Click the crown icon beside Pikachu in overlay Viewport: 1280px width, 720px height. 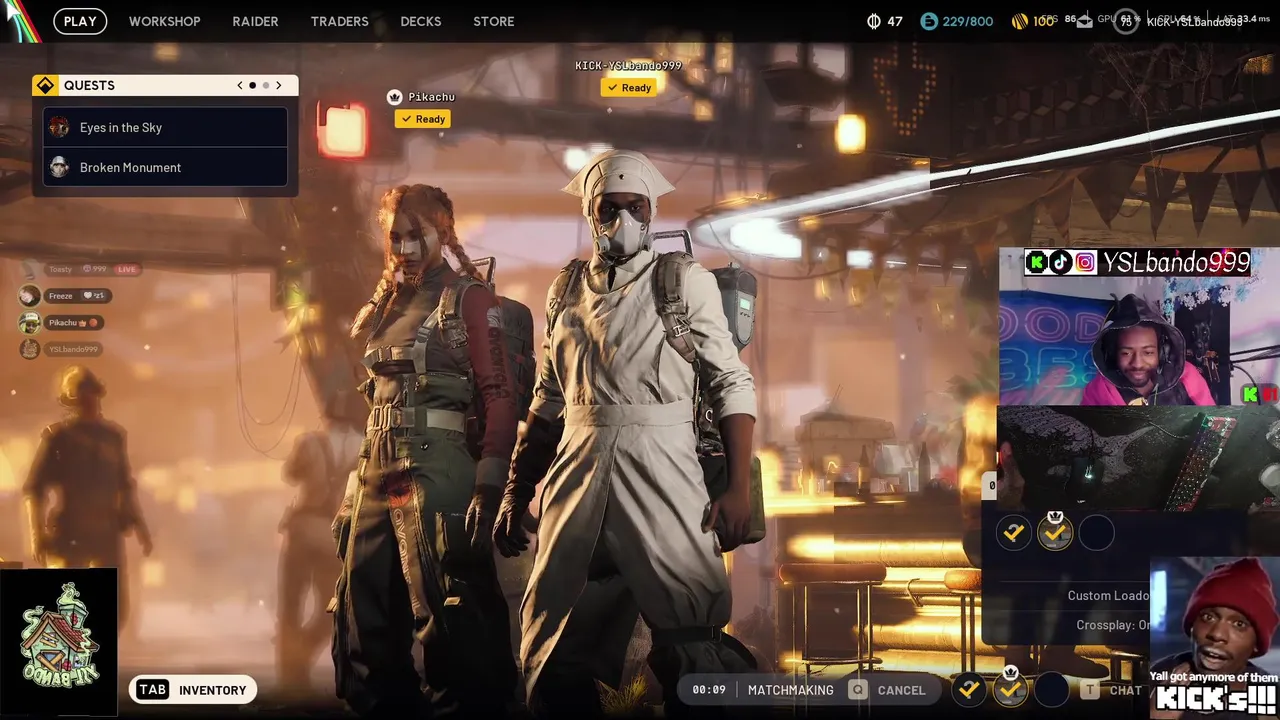(83, 323)
